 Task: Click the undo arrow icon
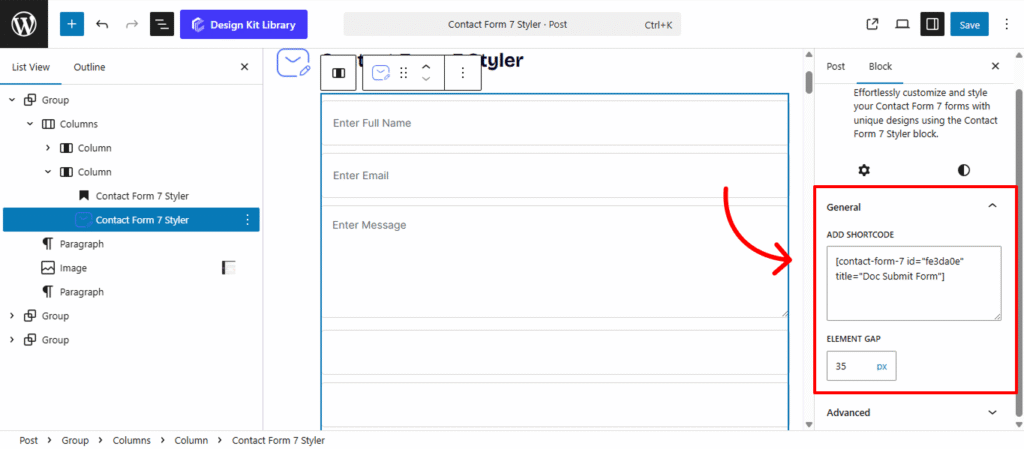102,24
